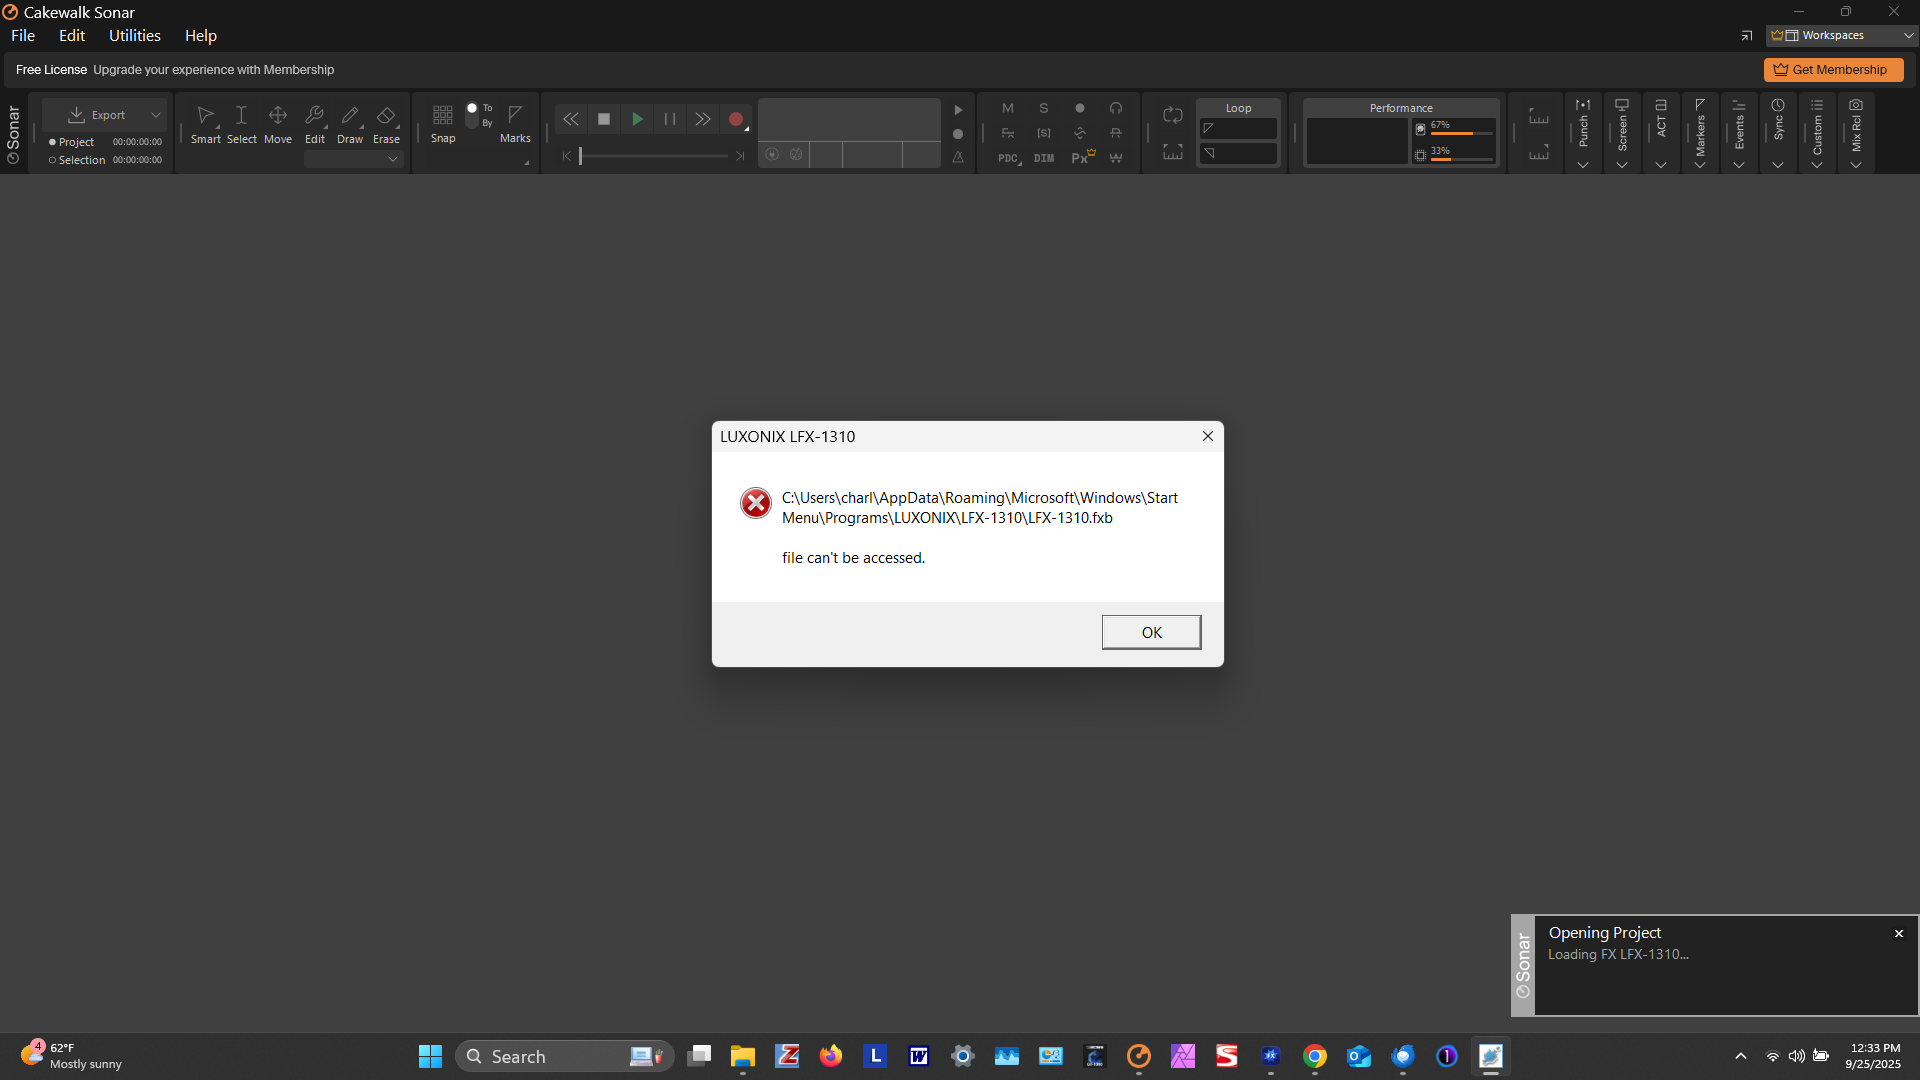Toggle global Mute (M) button

[x=1008, y=108]
